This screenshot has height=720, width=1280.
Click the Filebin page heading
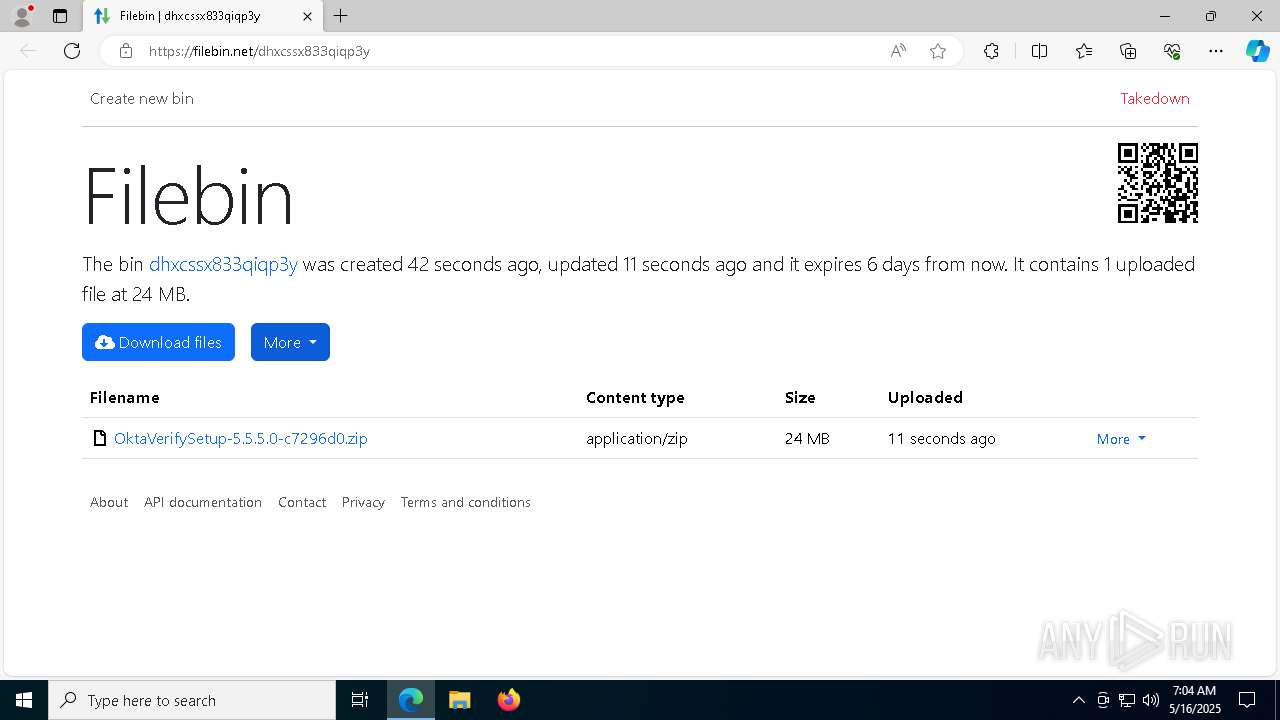pos(188,196)
